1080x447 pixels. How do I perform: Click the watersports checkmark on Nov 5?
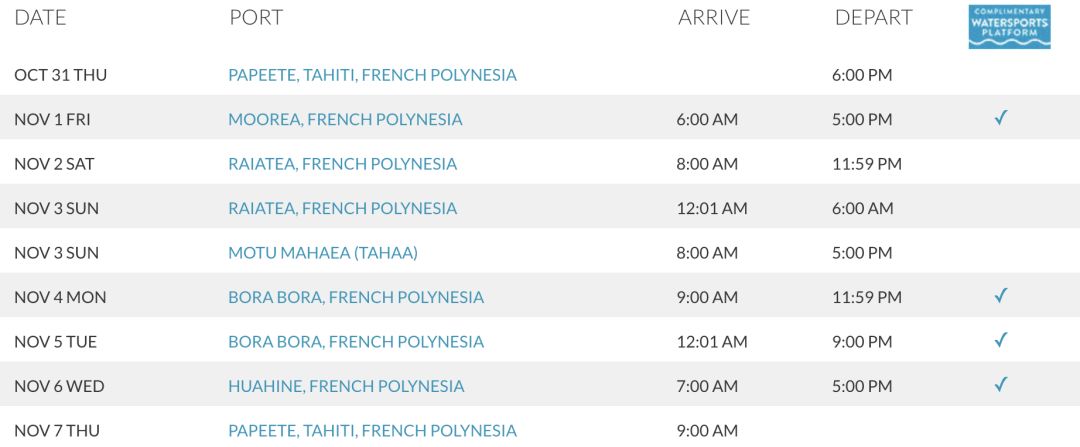[x=1001, y=340]
